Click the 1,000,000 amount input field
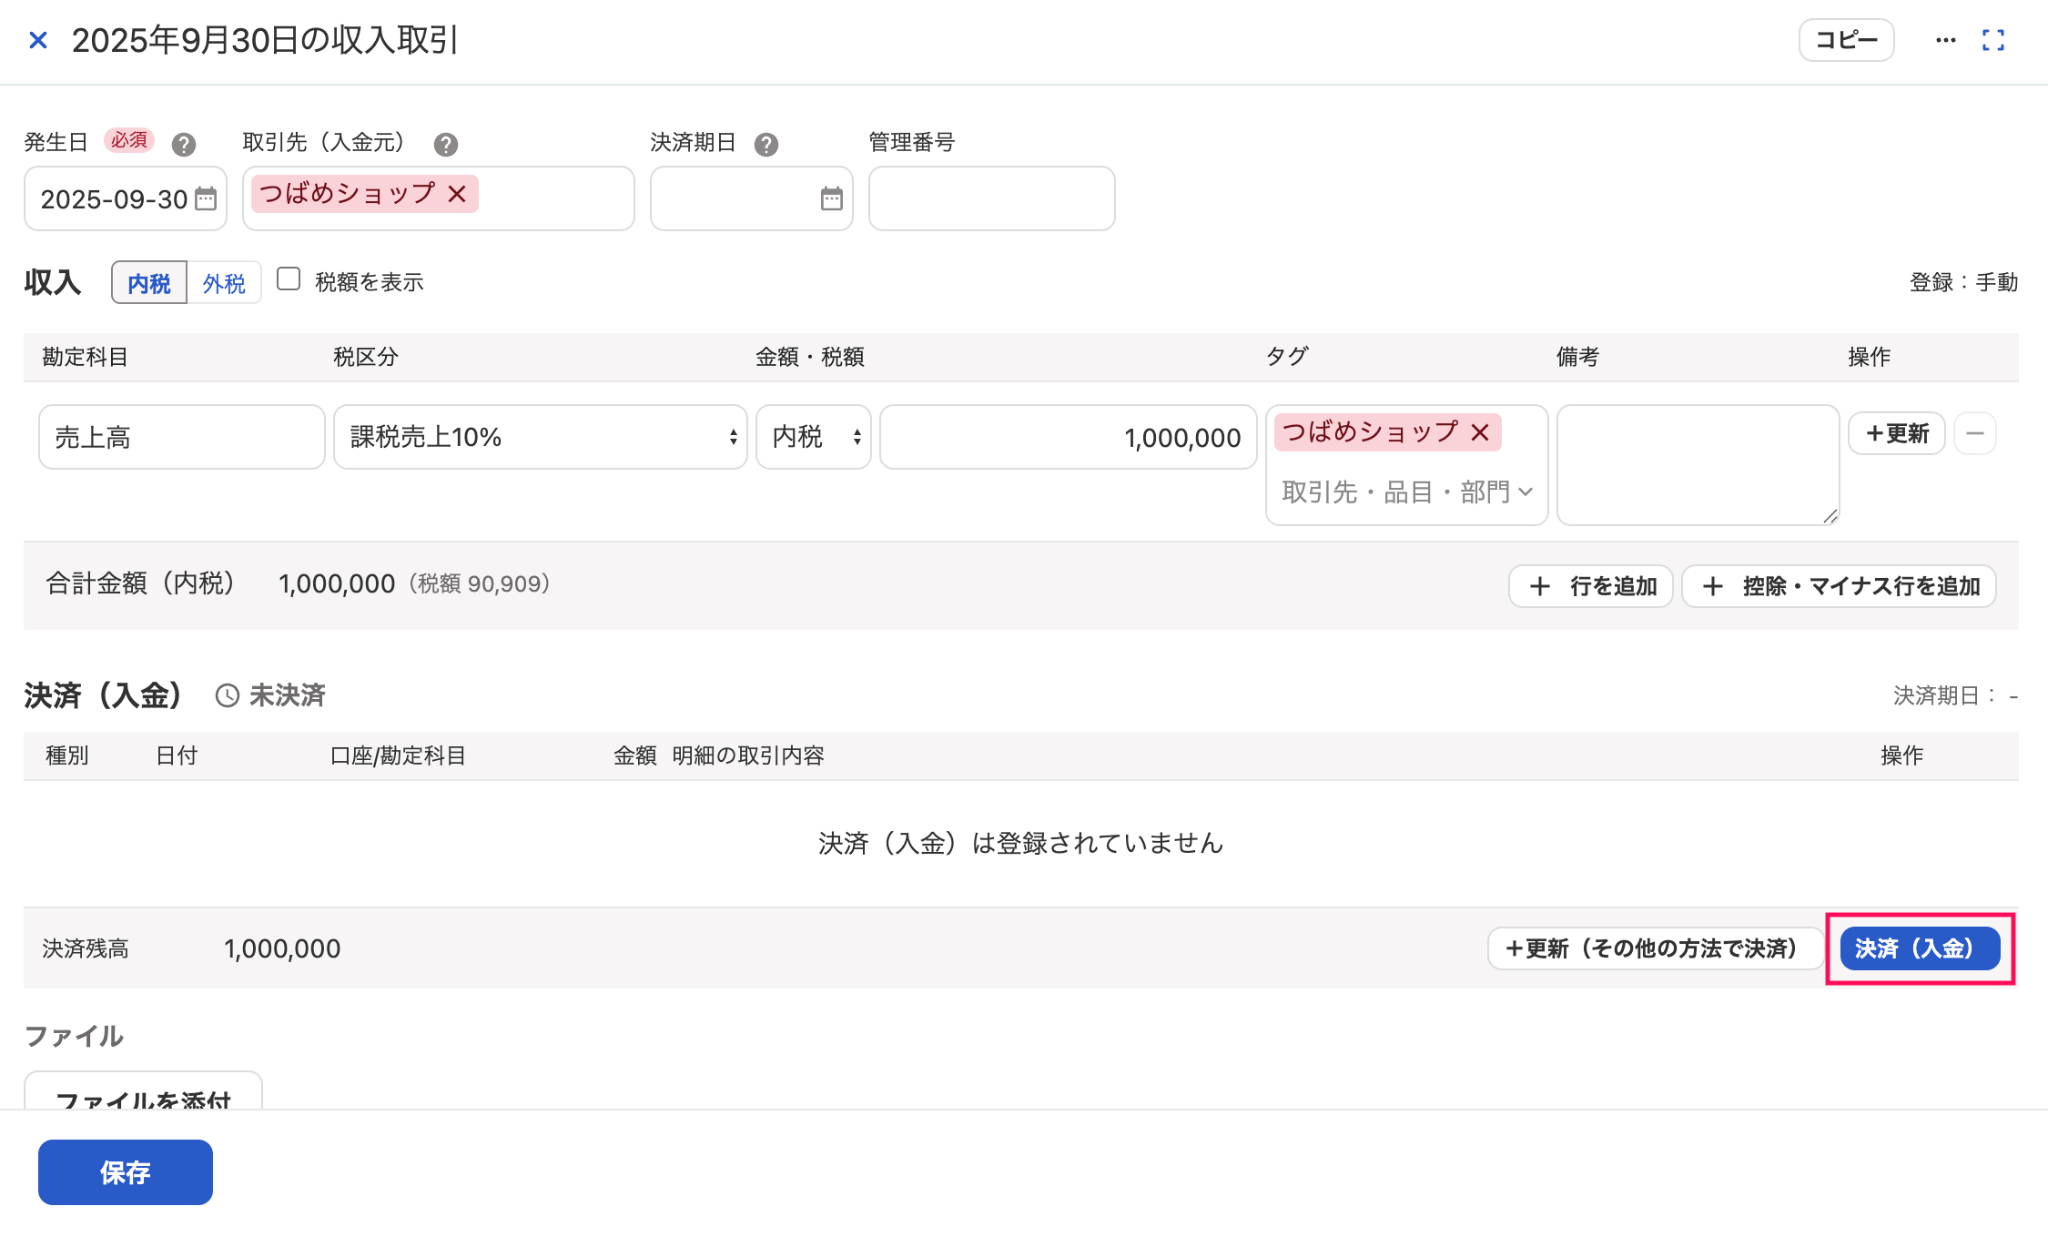 pos(1068,437)
